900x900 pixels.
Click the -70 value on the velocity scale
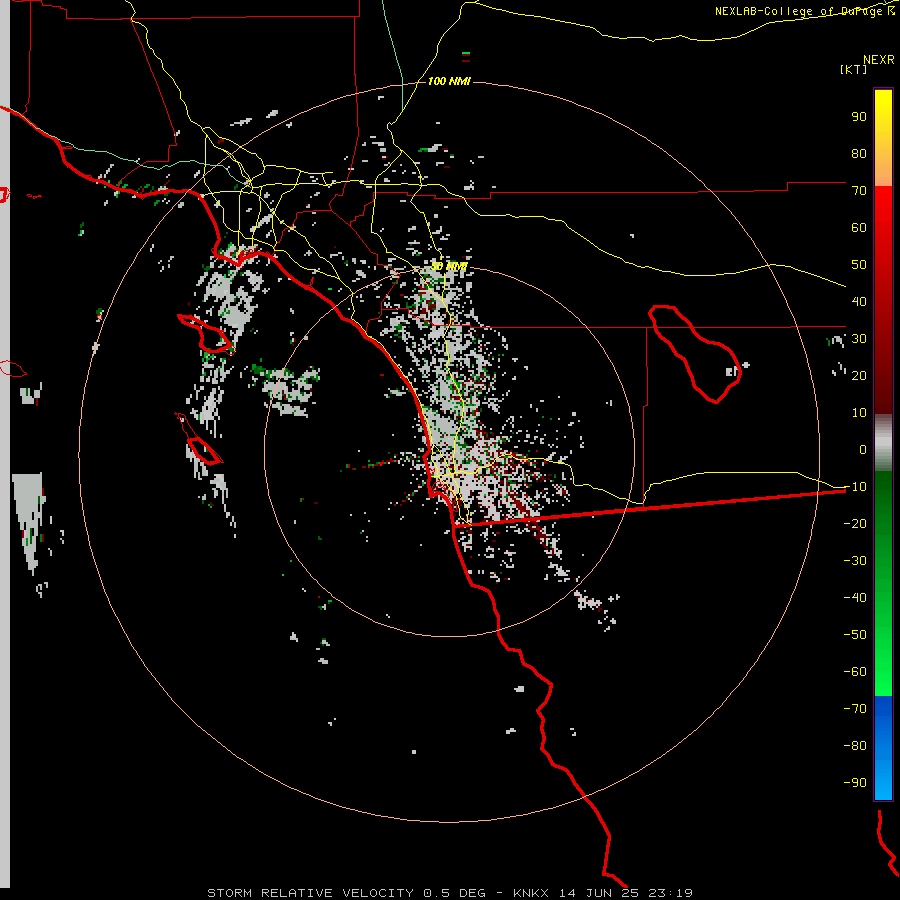coord(855,708)
